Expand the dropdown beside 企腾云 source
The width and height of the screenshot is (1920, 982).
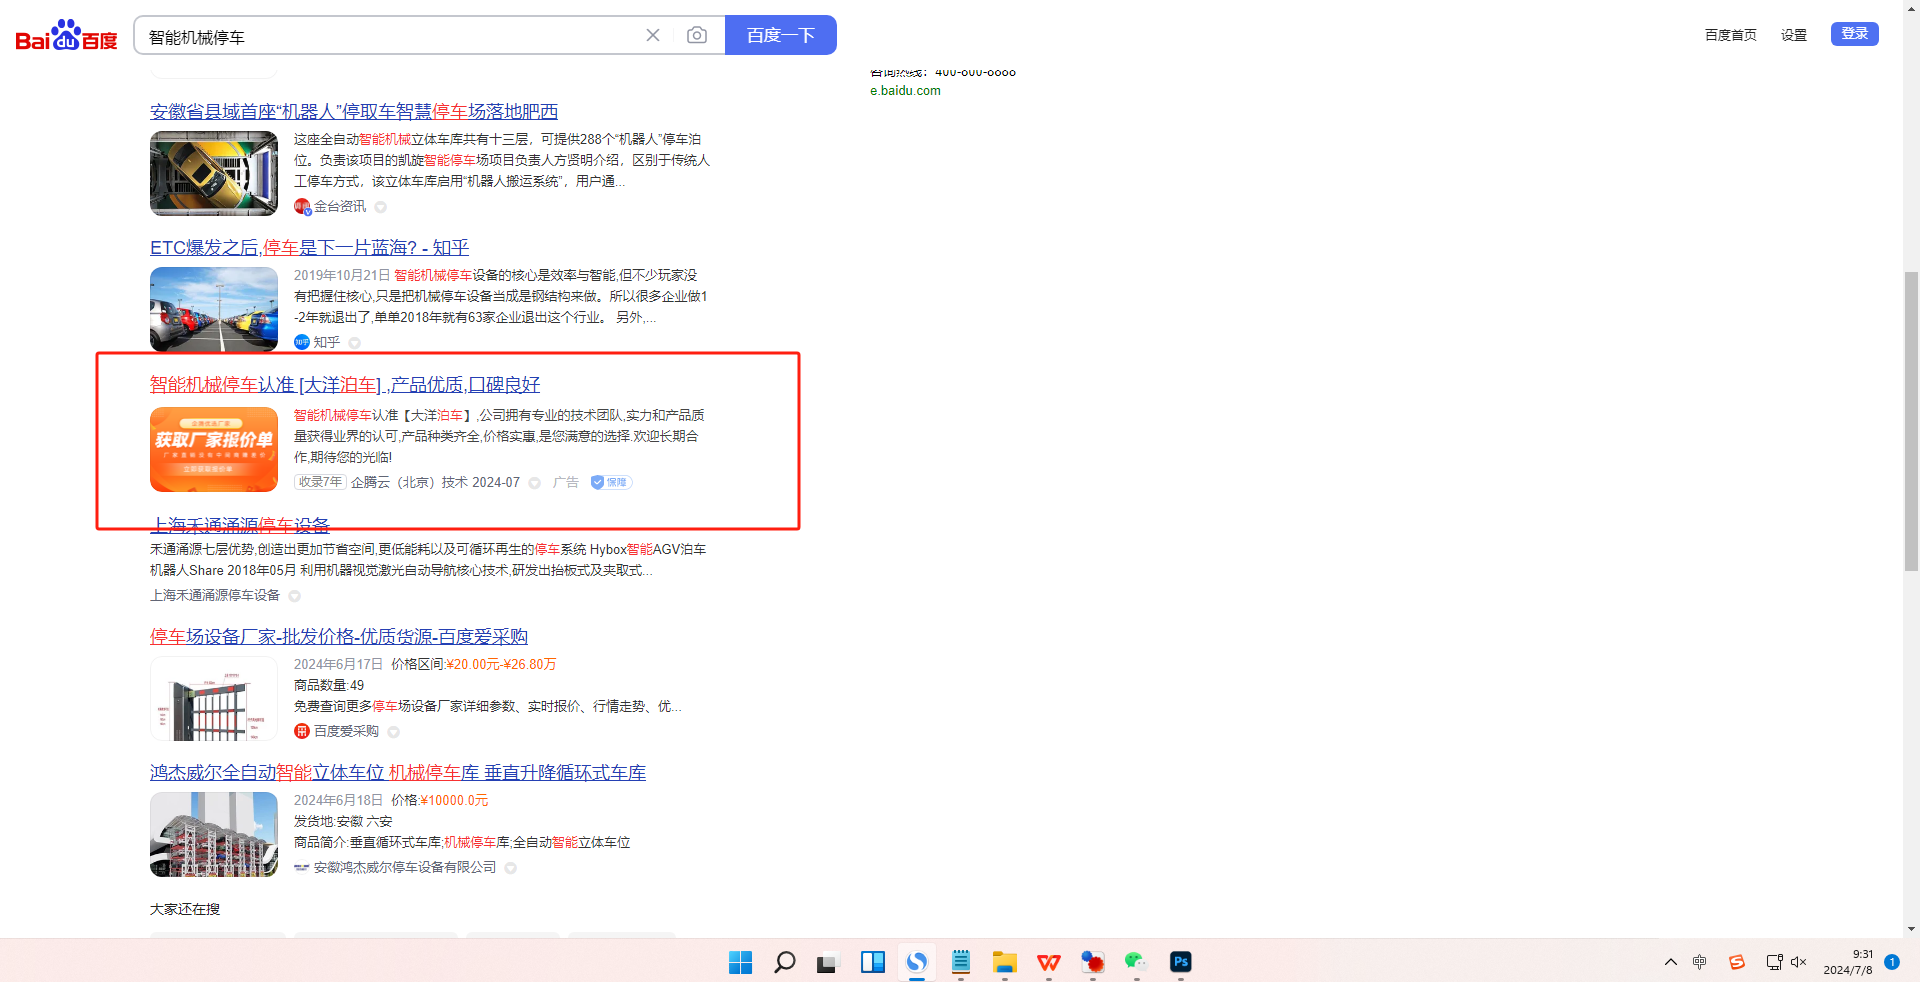pos(535,483)
